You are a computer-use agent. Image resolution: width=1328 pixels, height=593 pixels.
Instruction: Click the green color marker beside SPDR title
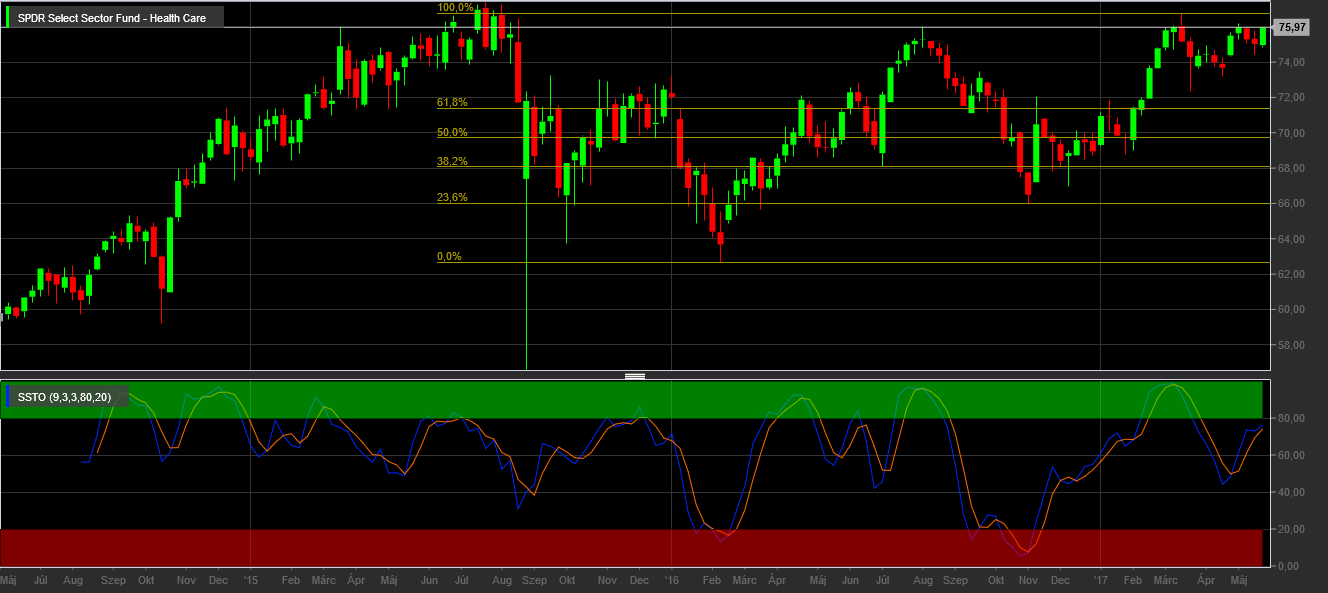tap(7, 18)
